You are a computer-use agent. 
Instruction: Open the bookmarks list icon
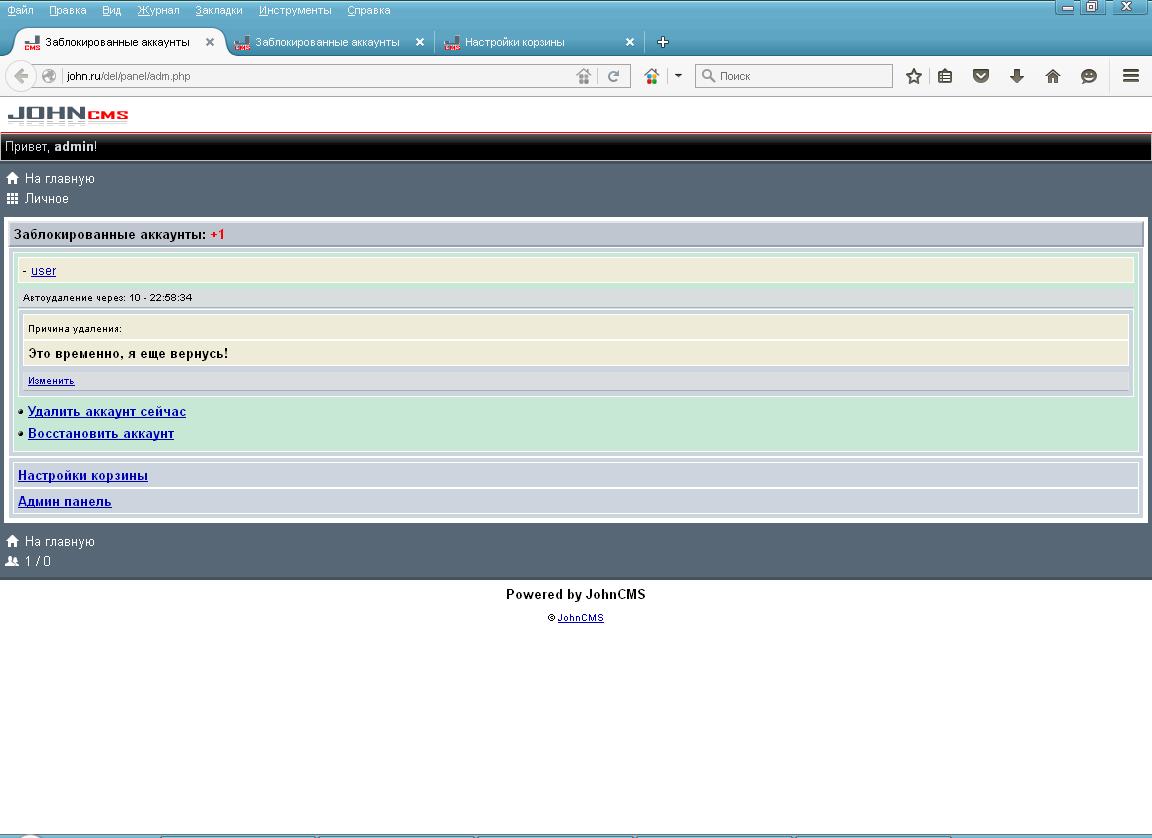[x=945, y=76]
